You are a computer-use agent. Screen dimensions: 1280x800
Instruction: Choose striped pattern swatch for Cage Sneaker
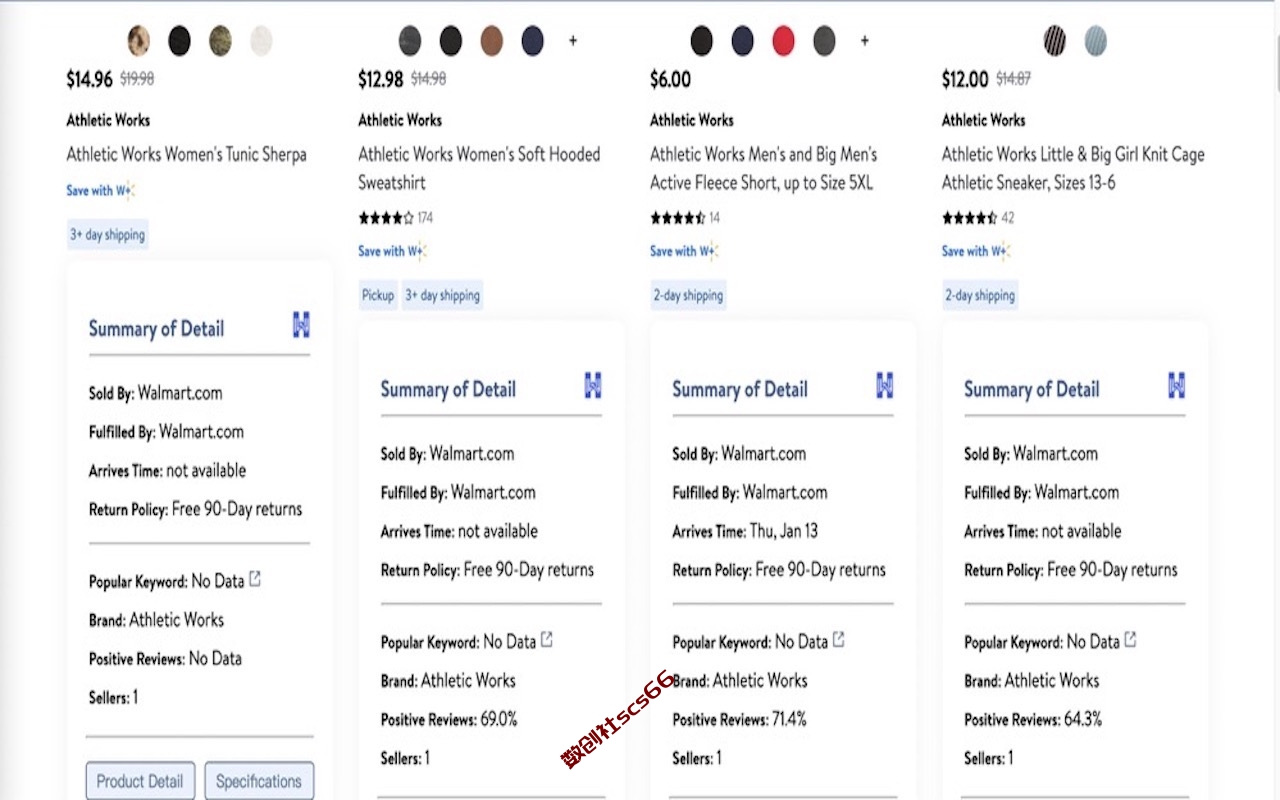pos(1055,41)
